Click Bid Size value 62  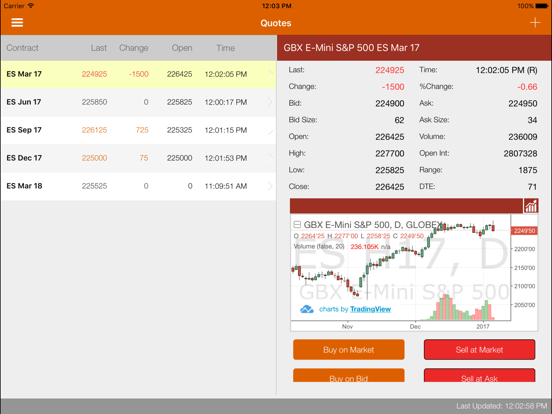(x=399, y=120)
